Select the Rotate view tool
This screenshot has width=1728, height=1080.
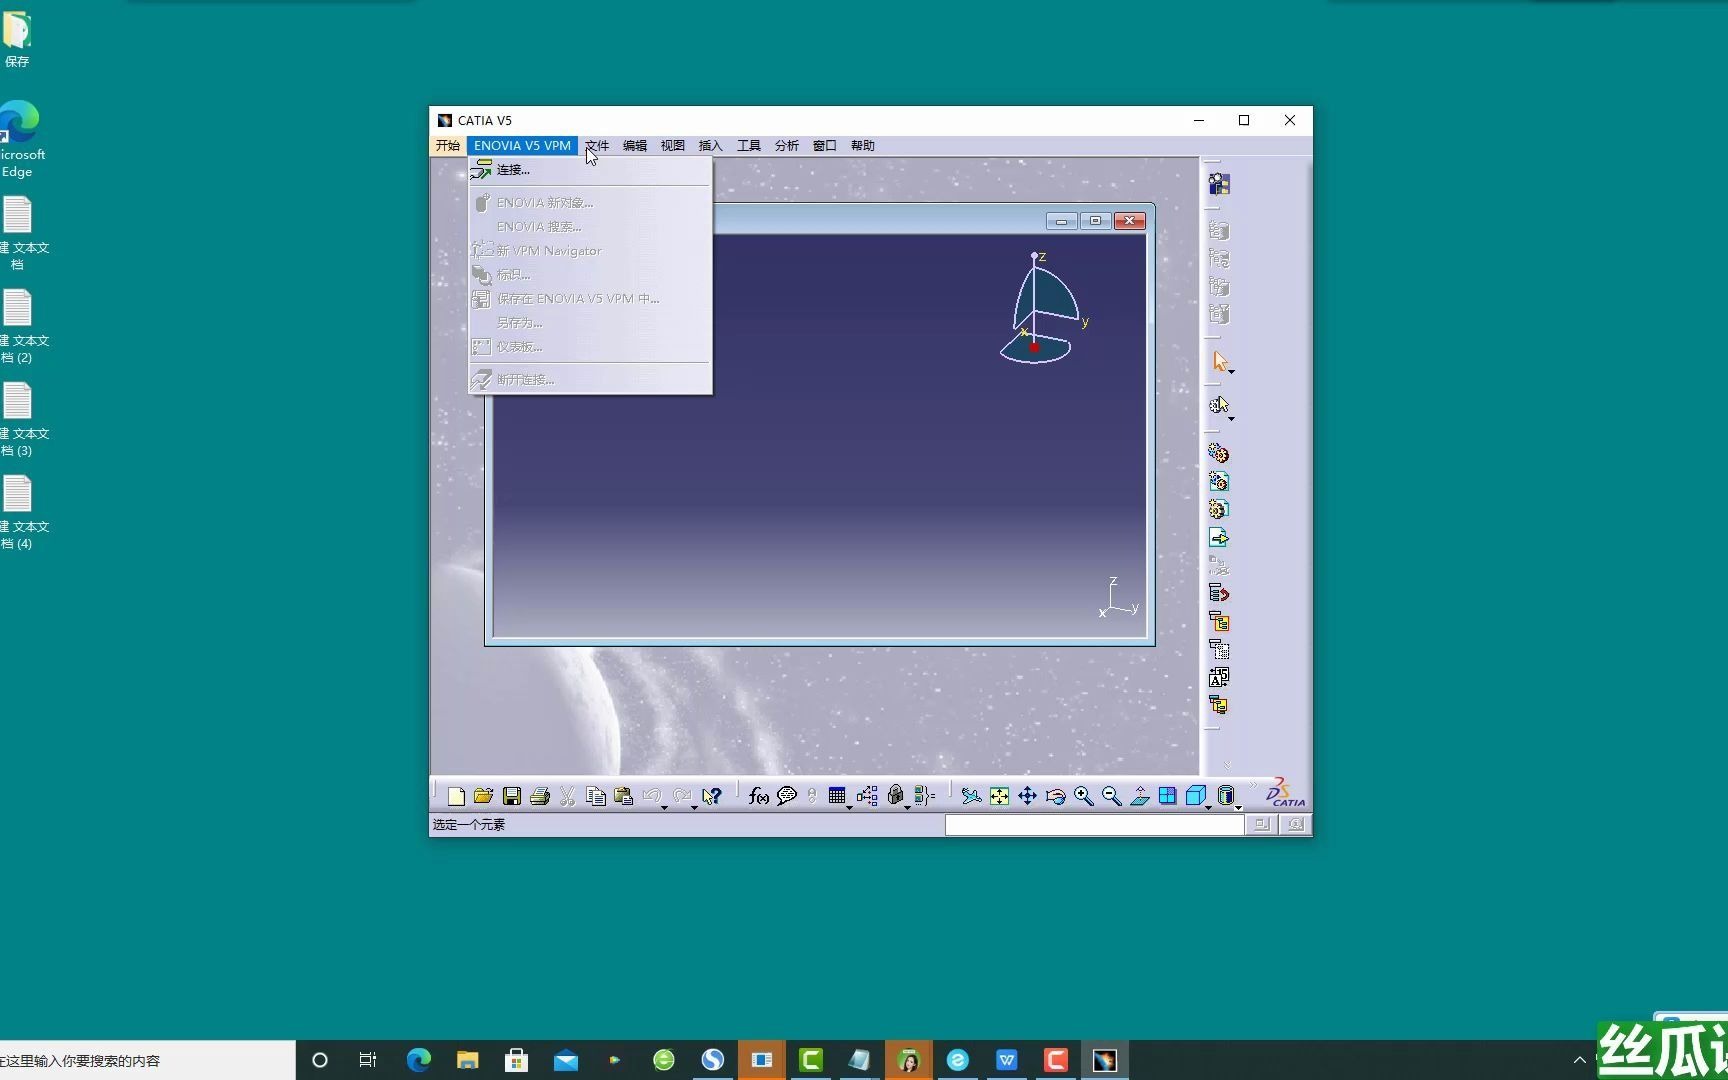pos(1055,796)
